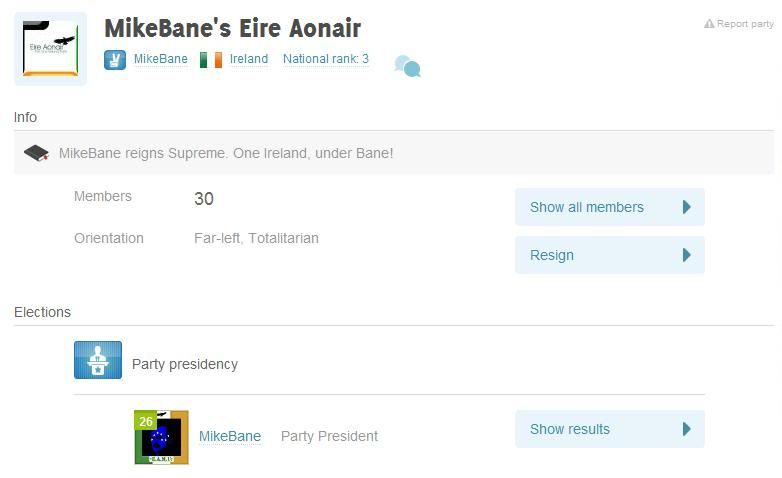
Task: Click the Report party link
Action: click(x=745, y=23)
